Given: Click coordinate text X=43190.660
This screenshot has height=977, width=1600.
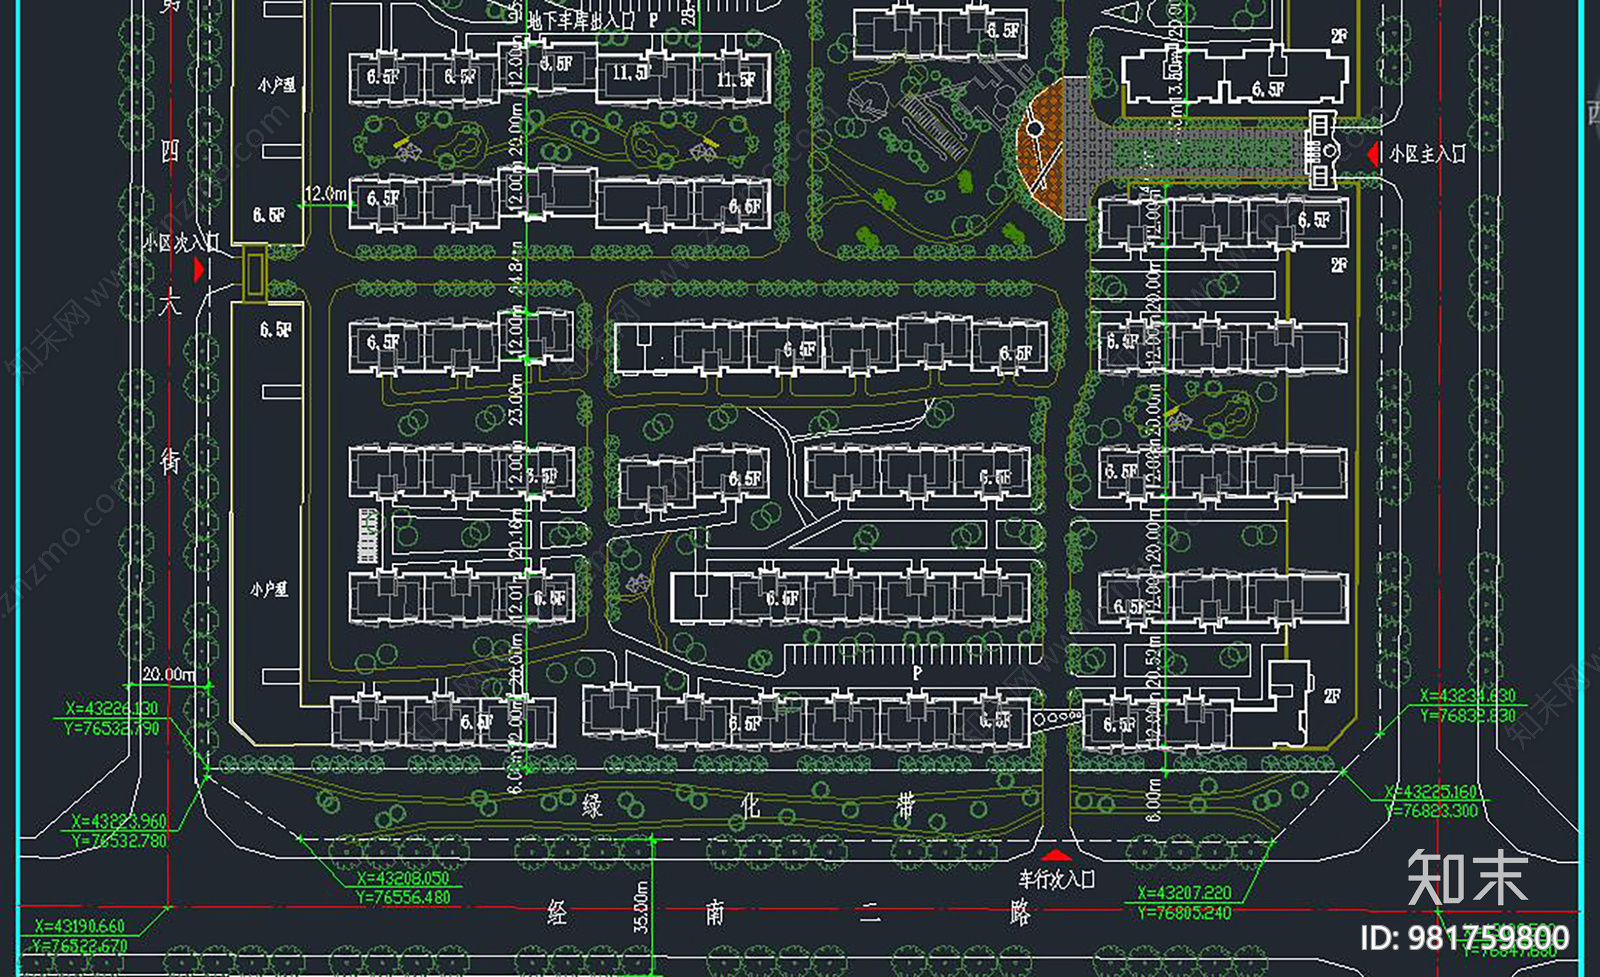Looking at the screenshot, I should pos(79,926).
